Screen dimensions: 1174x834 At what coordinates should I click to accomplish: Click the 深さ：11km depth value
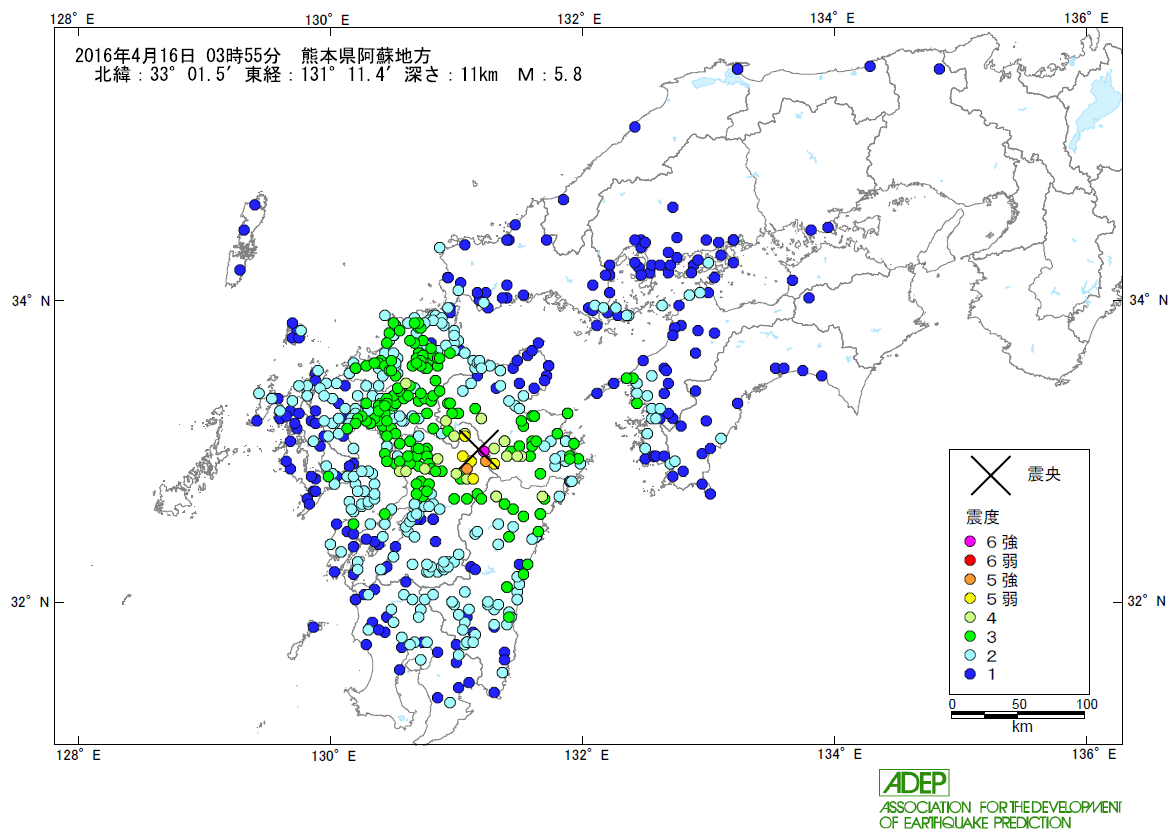pos(451,74)
